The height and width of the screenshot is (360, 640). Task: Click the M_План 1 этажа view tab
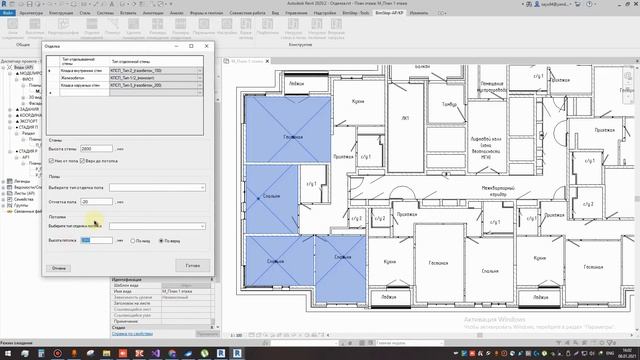click(247, 61)
